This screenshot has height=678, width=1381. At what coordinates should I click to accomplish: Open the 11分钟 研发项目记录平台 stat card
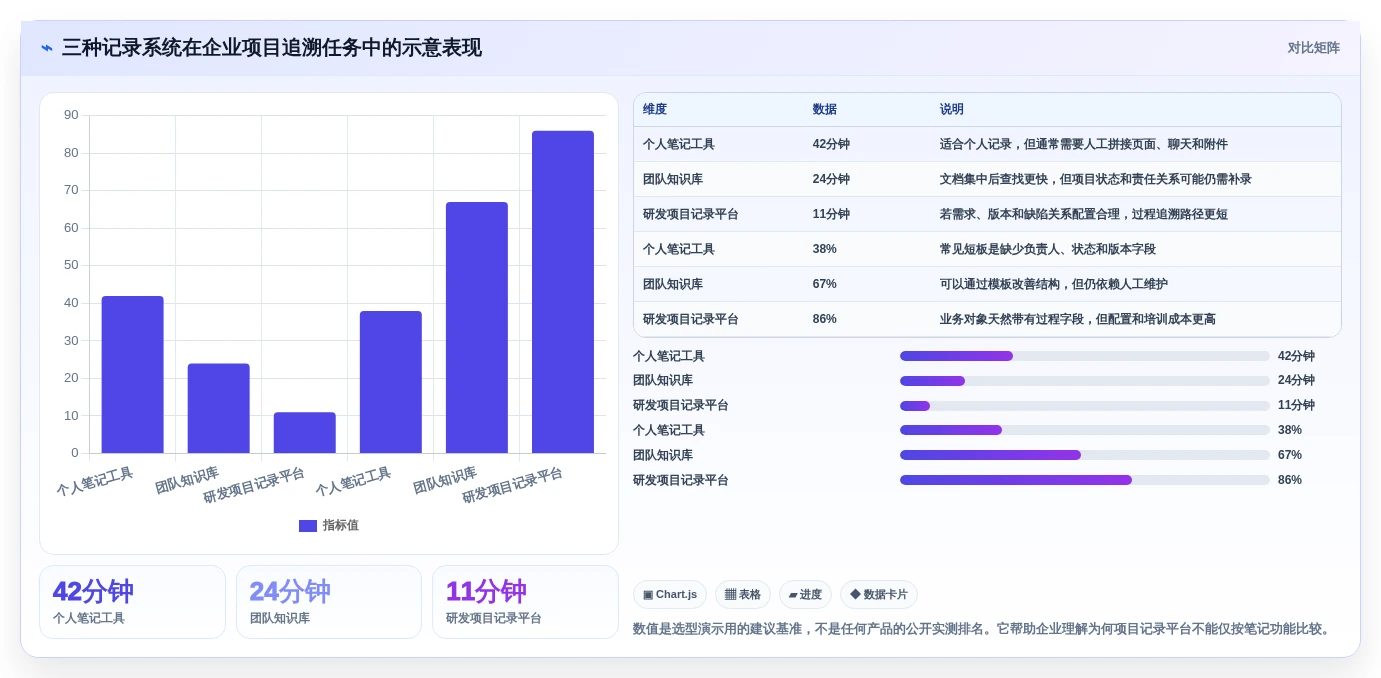525,602
